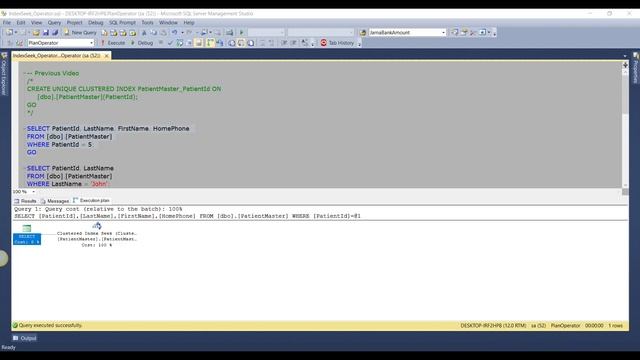This screenshot has width=640, height=360.
Task: Open the Properties side tab
Action: tap(636, 67)
